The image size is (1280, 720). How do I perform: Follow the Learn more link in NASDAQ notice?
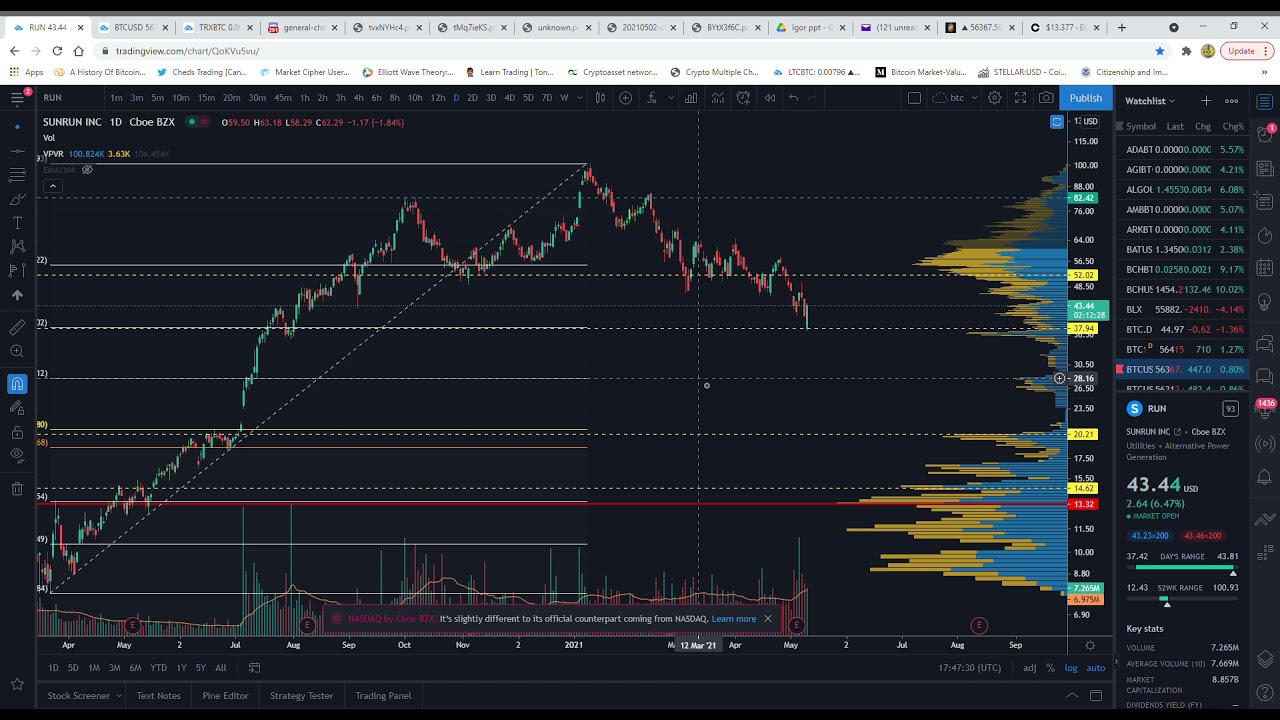[734, 619]
